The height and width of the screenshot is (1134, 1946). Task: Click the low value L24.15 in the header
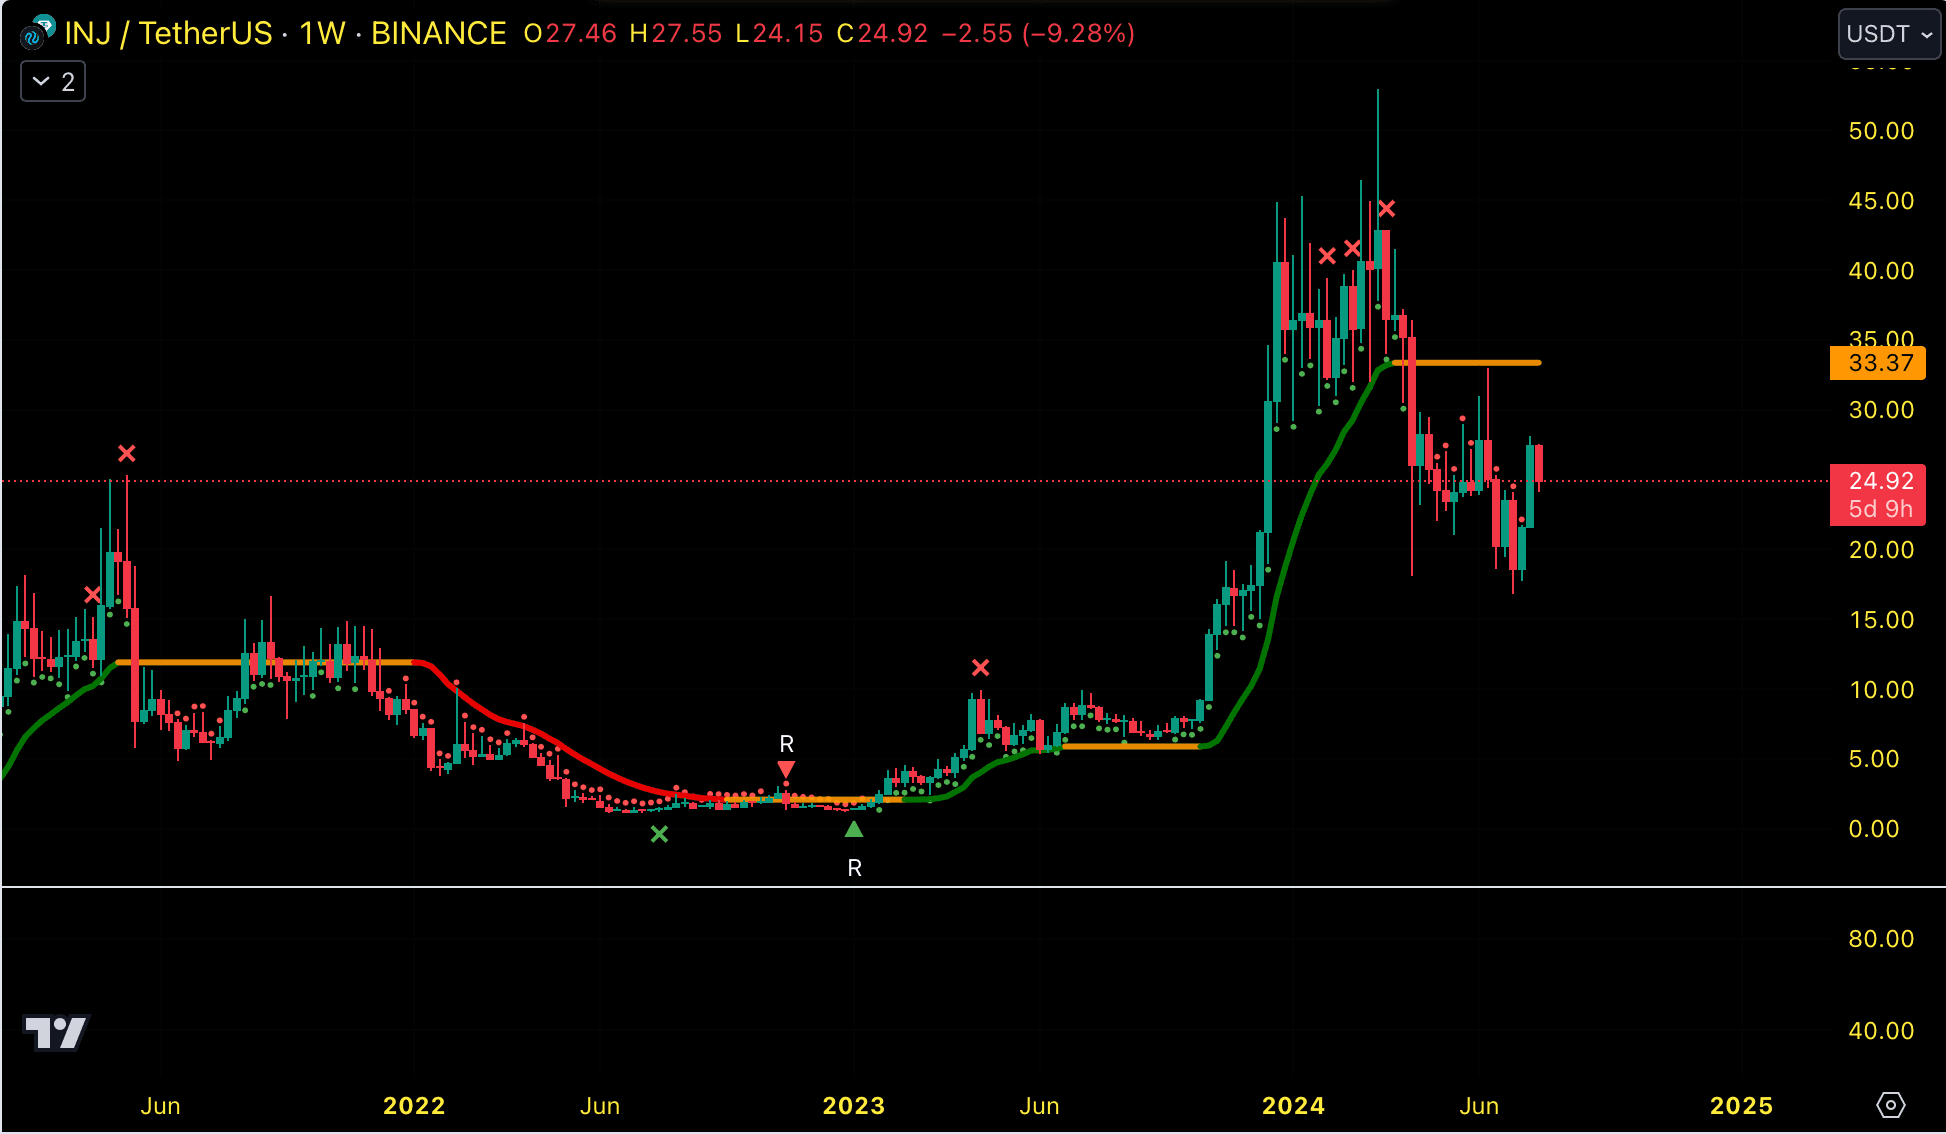[779, 34]
